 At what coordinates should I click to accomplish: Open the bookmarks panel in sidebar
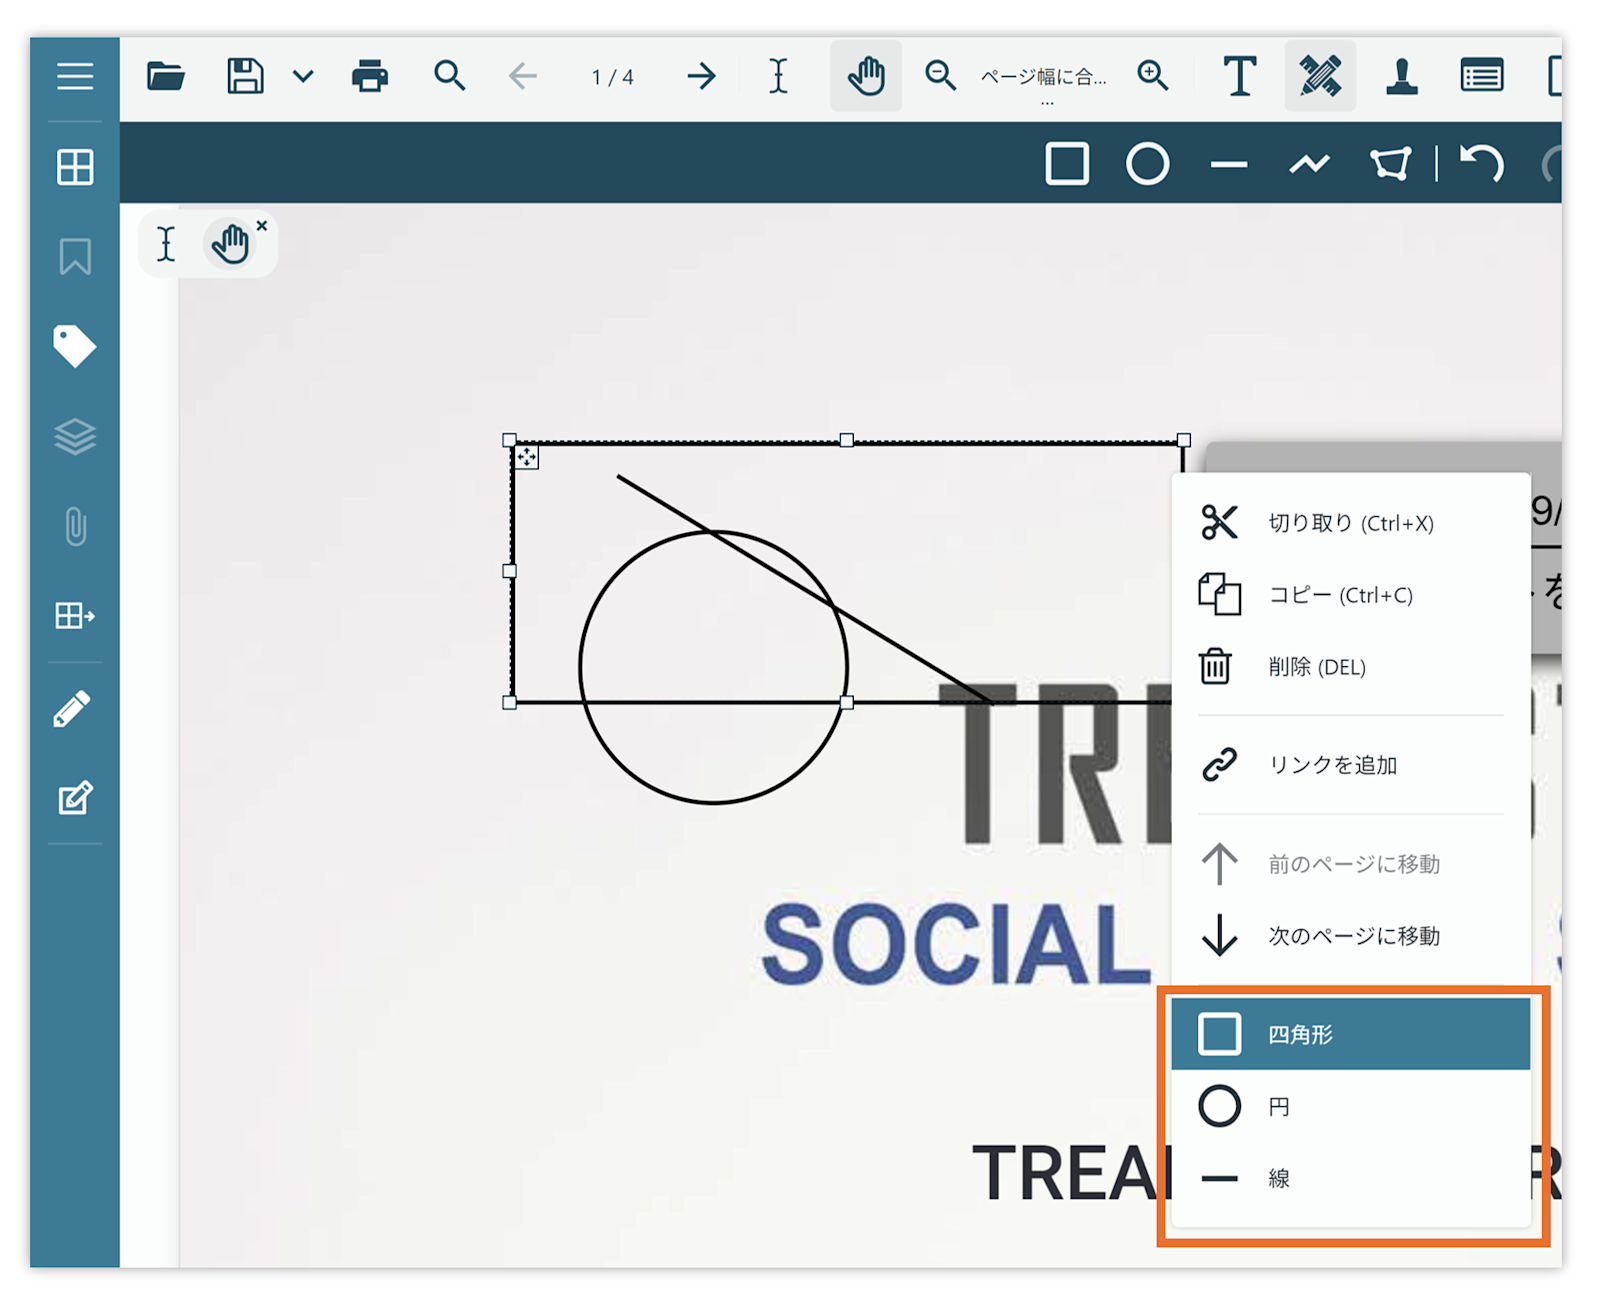[75, 257]
